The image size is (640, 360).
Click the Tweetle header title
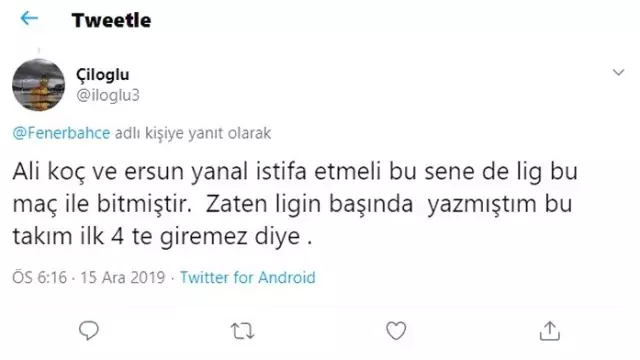pyautogui.click(x=111, y=20)
